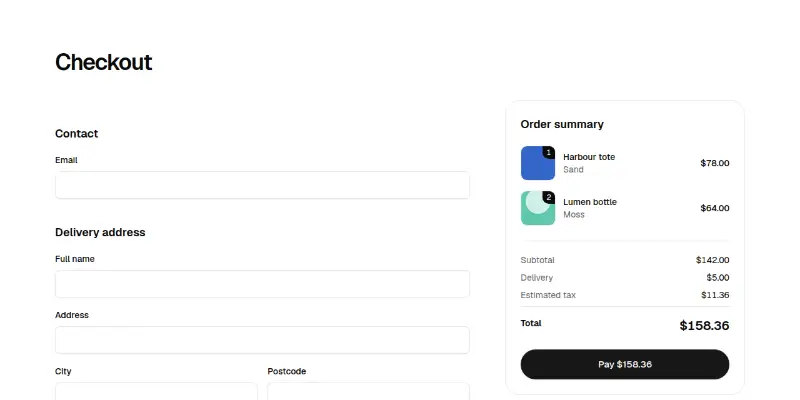Click the Contact section heading
This screenshot has width=800, height=400.
pyautogui.click(x=77, y=134)
